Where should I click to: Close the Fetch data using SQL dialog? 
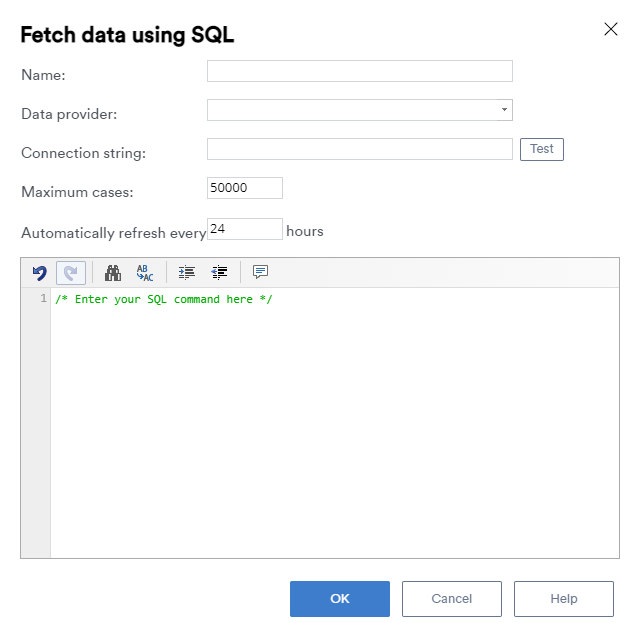[x=611, y=29]
